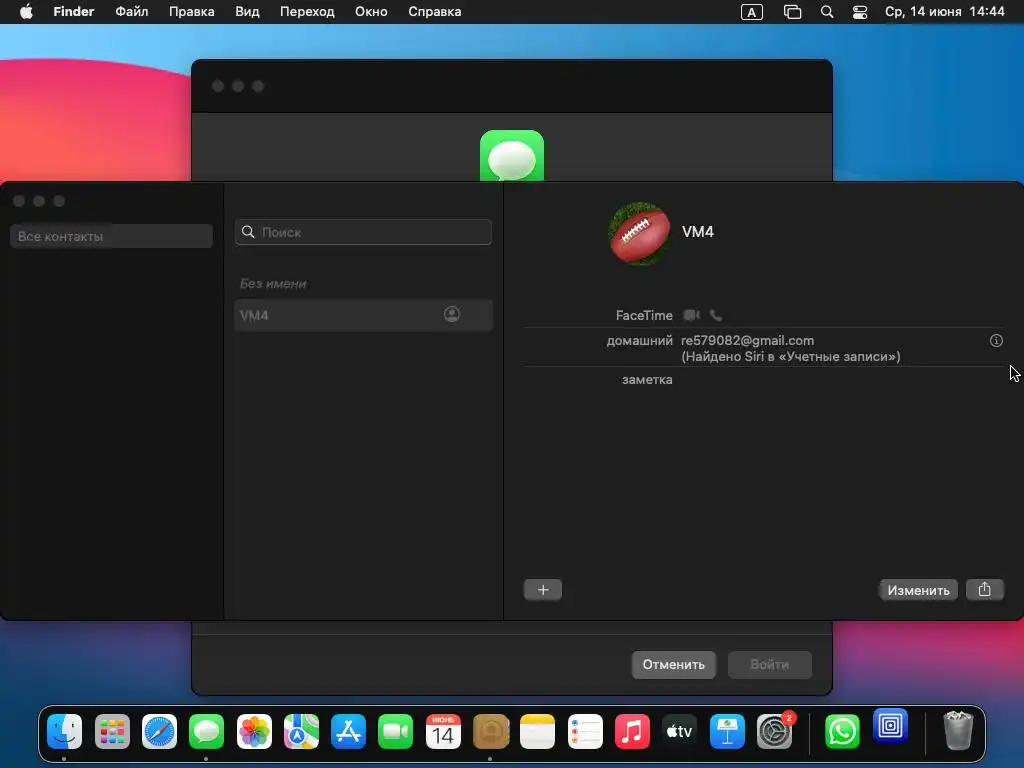The height and width of the screenshot is (768, 1024).
Task: Open Music from the Dock
Action: tap(632, 731)
